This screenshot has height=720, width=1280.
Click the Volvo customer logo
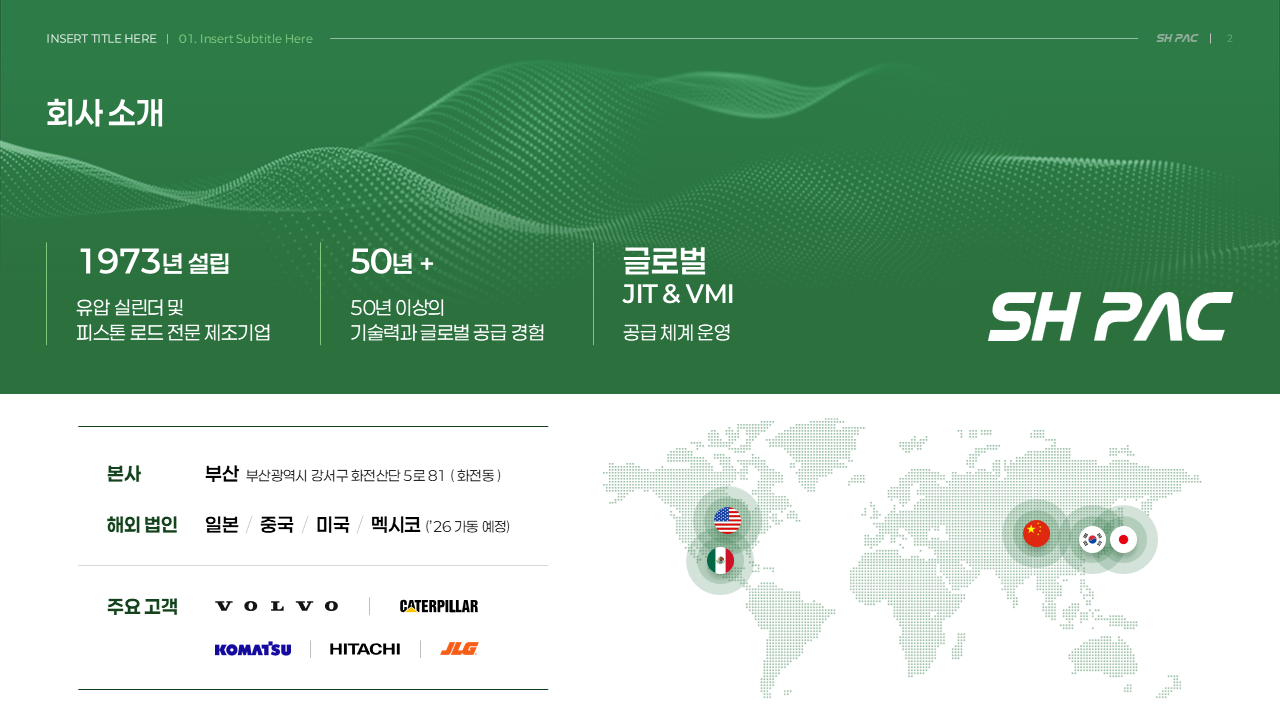(277, 606)
